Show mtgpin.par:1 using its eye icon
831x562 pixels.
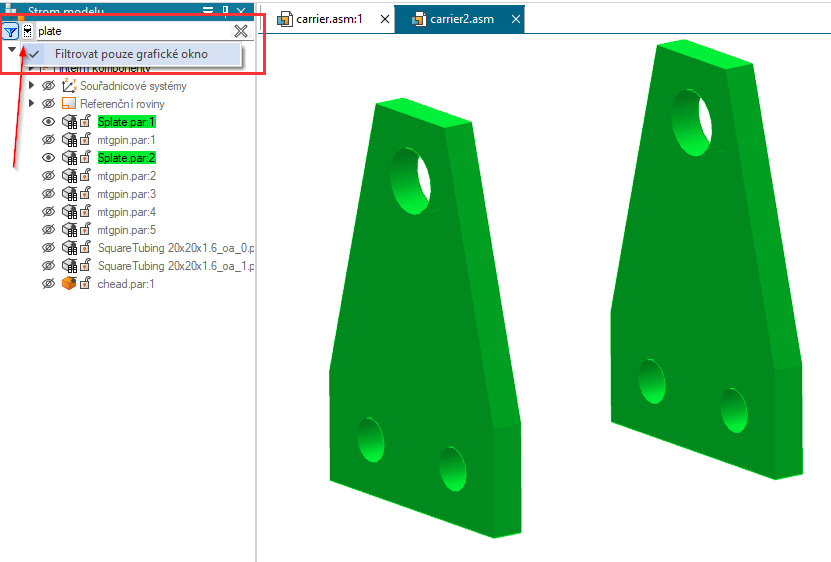point(48,140)
